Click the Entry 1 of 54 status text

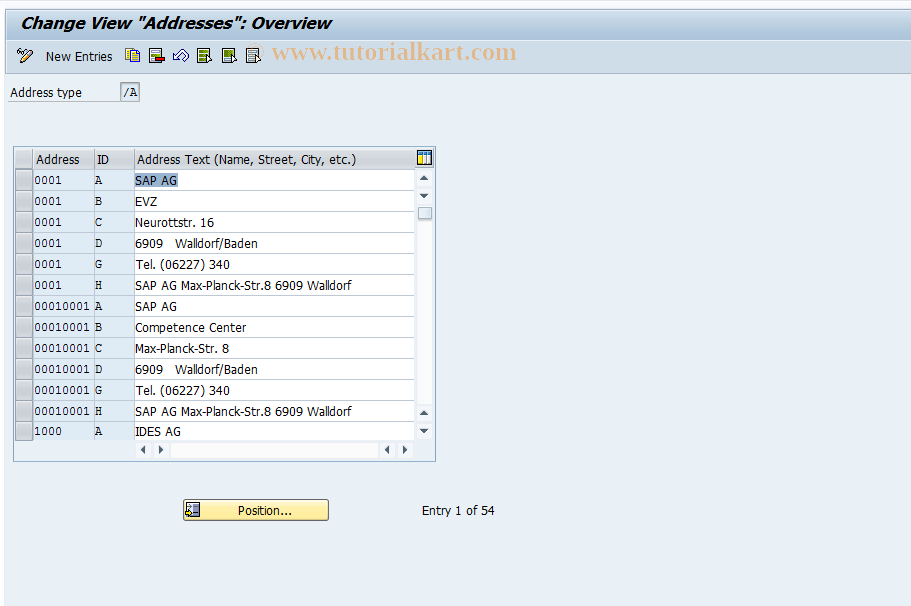(x=458, y=510)
